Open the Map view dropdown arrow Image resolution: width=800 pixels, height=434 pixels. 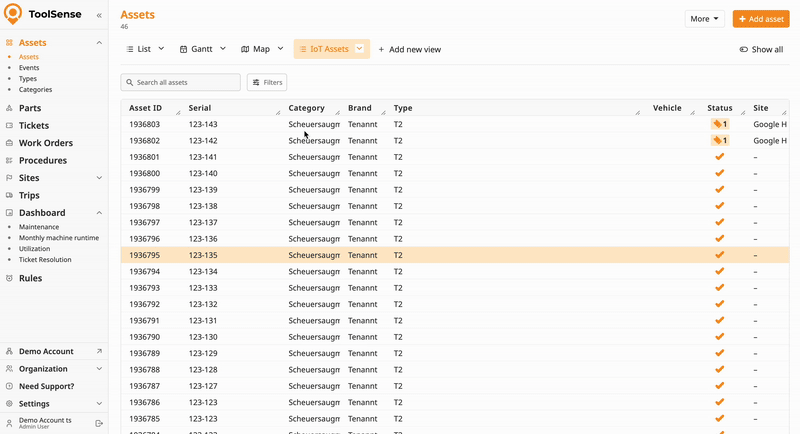(281, 49)
